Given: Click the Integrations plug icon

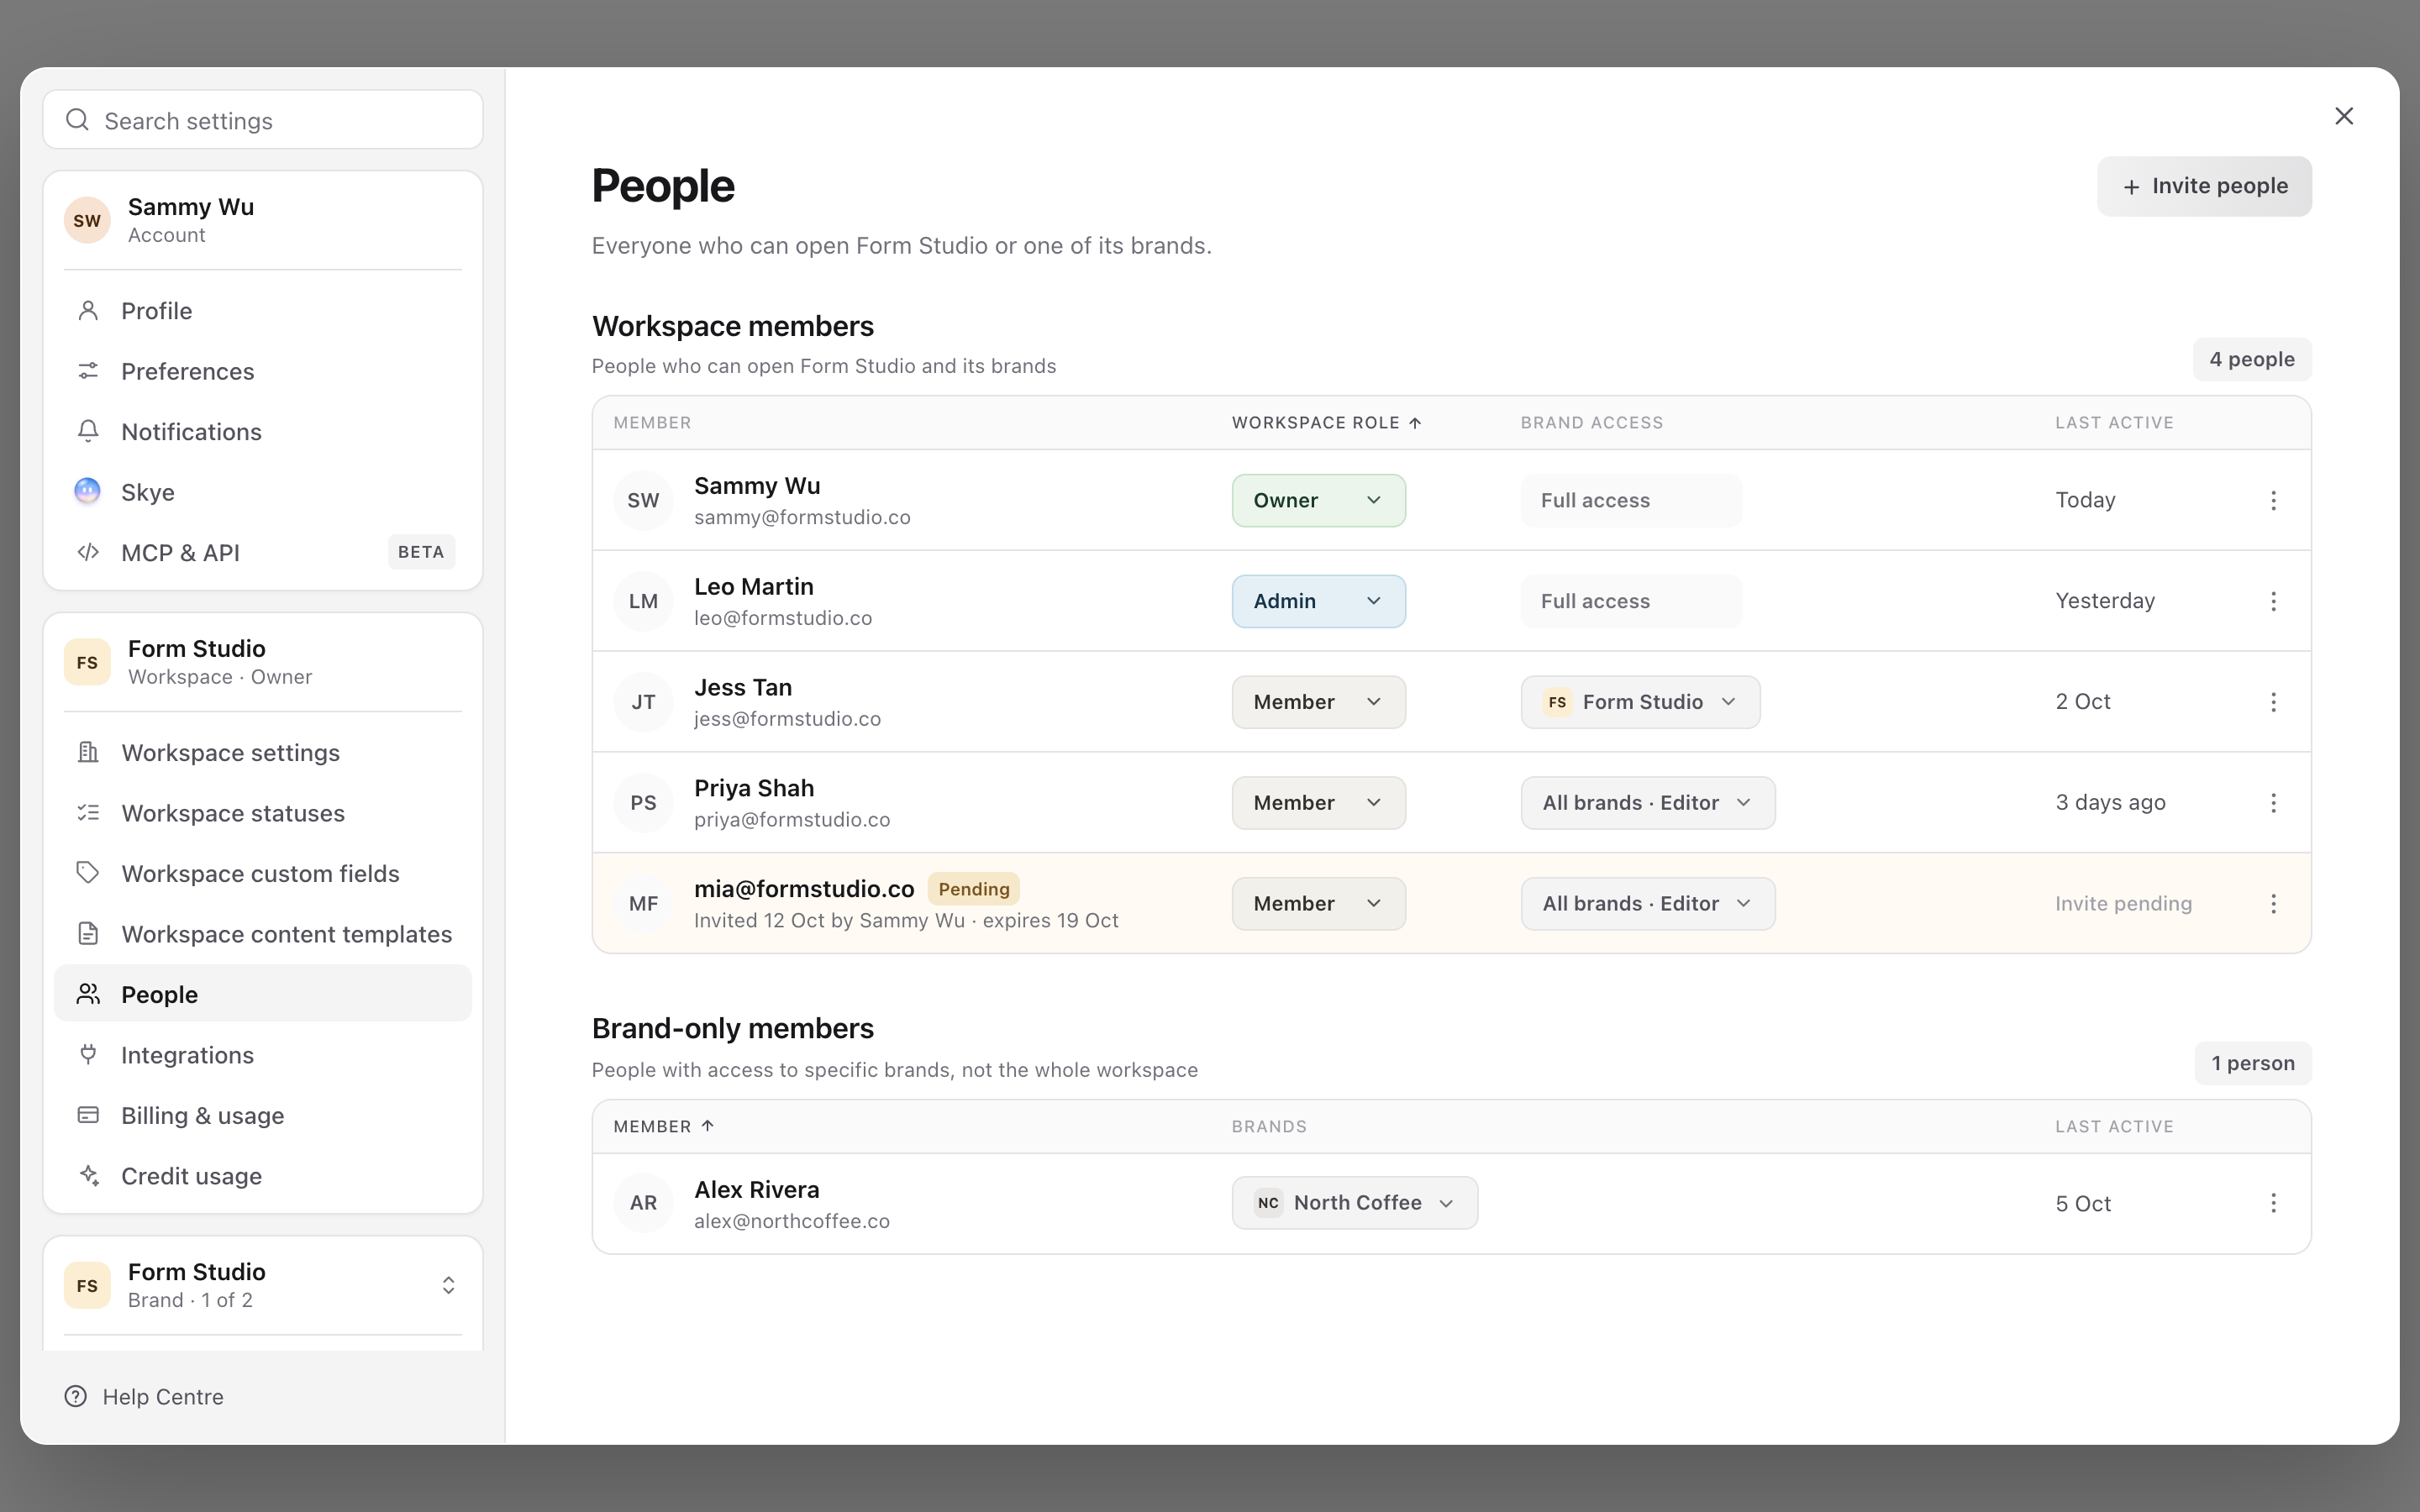Looking at the screenshot, I should click(88, 1054).
